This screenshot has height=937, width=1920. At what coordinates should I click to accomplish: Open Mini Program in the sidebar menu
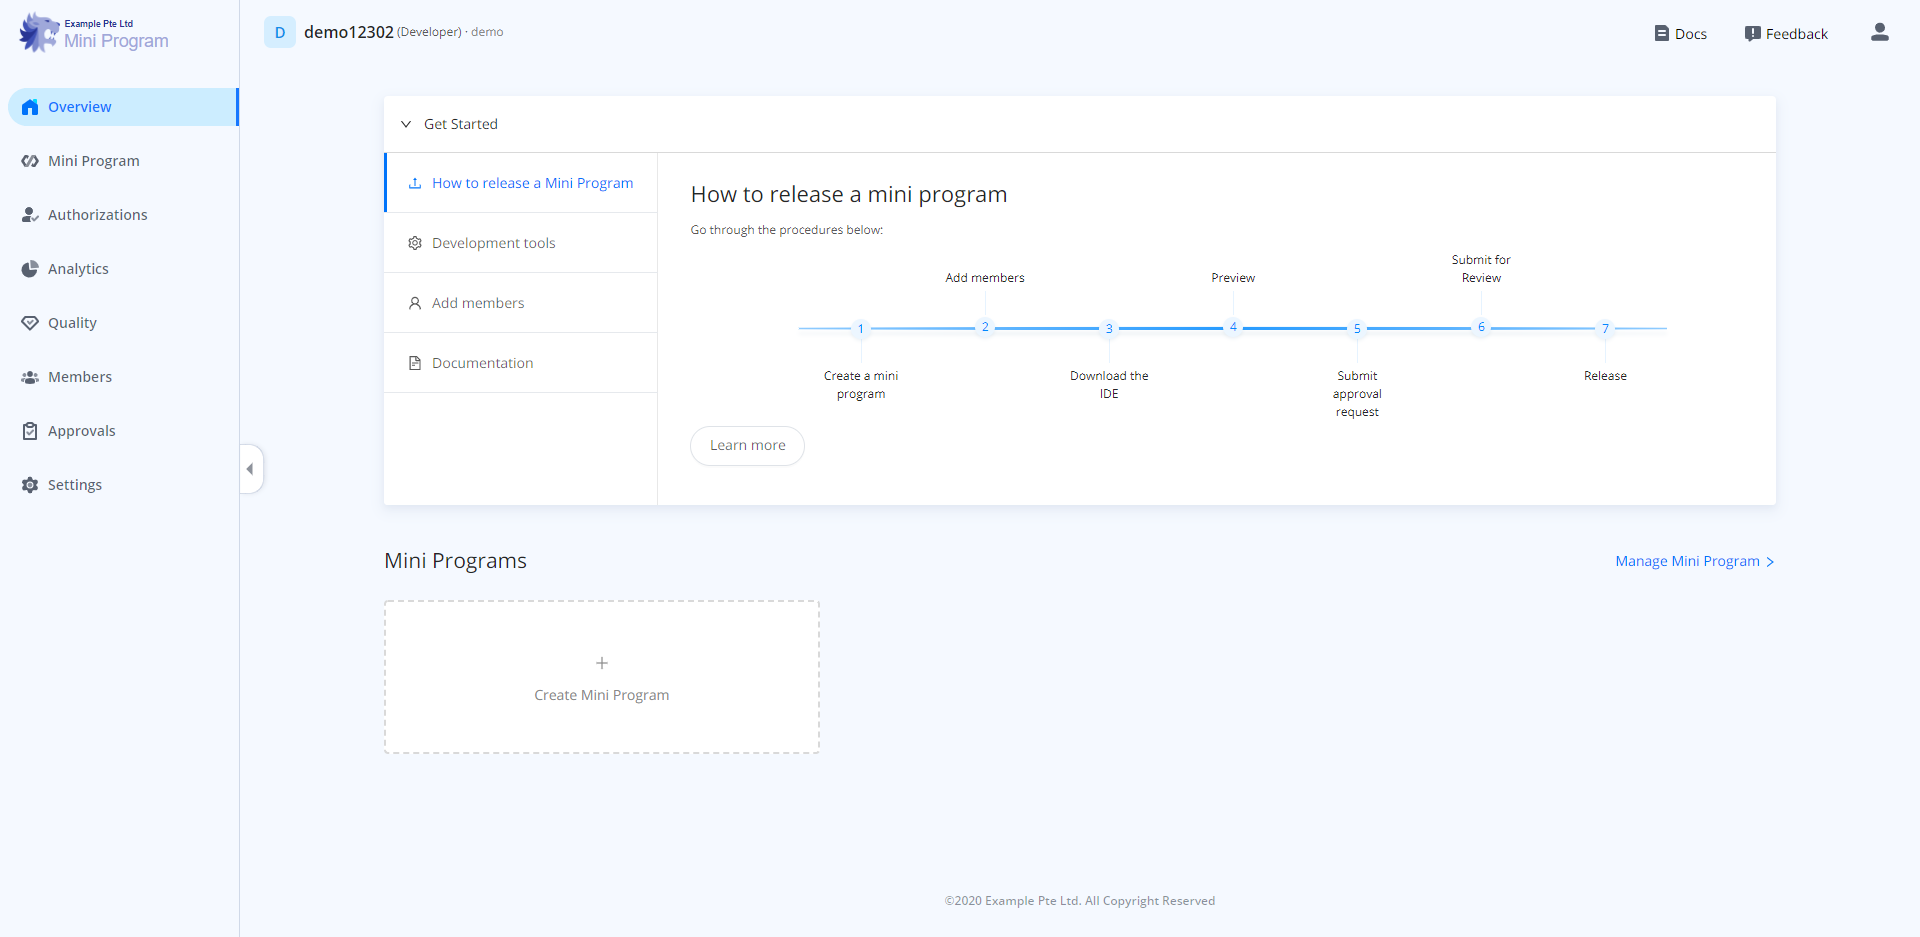pos(93,161)
